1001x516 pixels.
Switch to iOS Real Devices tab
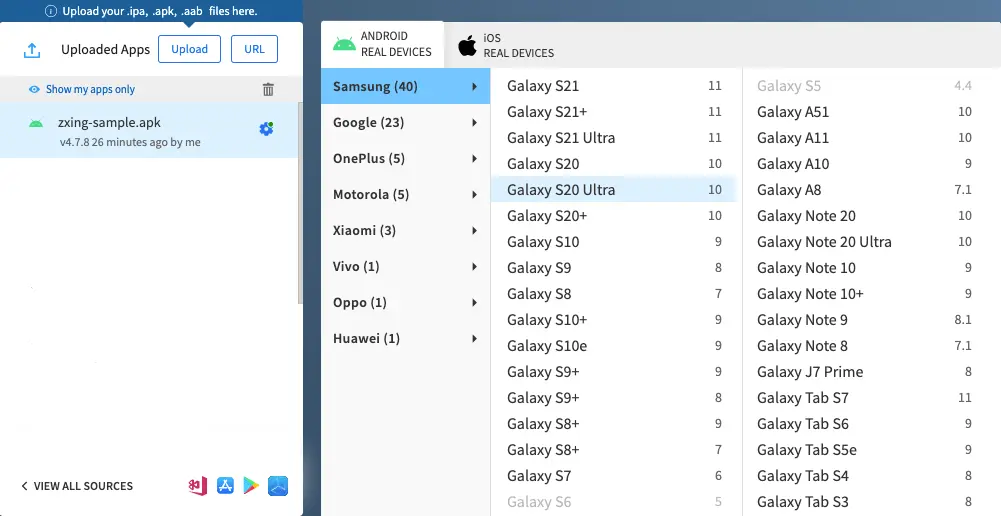[x=506, y=45]
